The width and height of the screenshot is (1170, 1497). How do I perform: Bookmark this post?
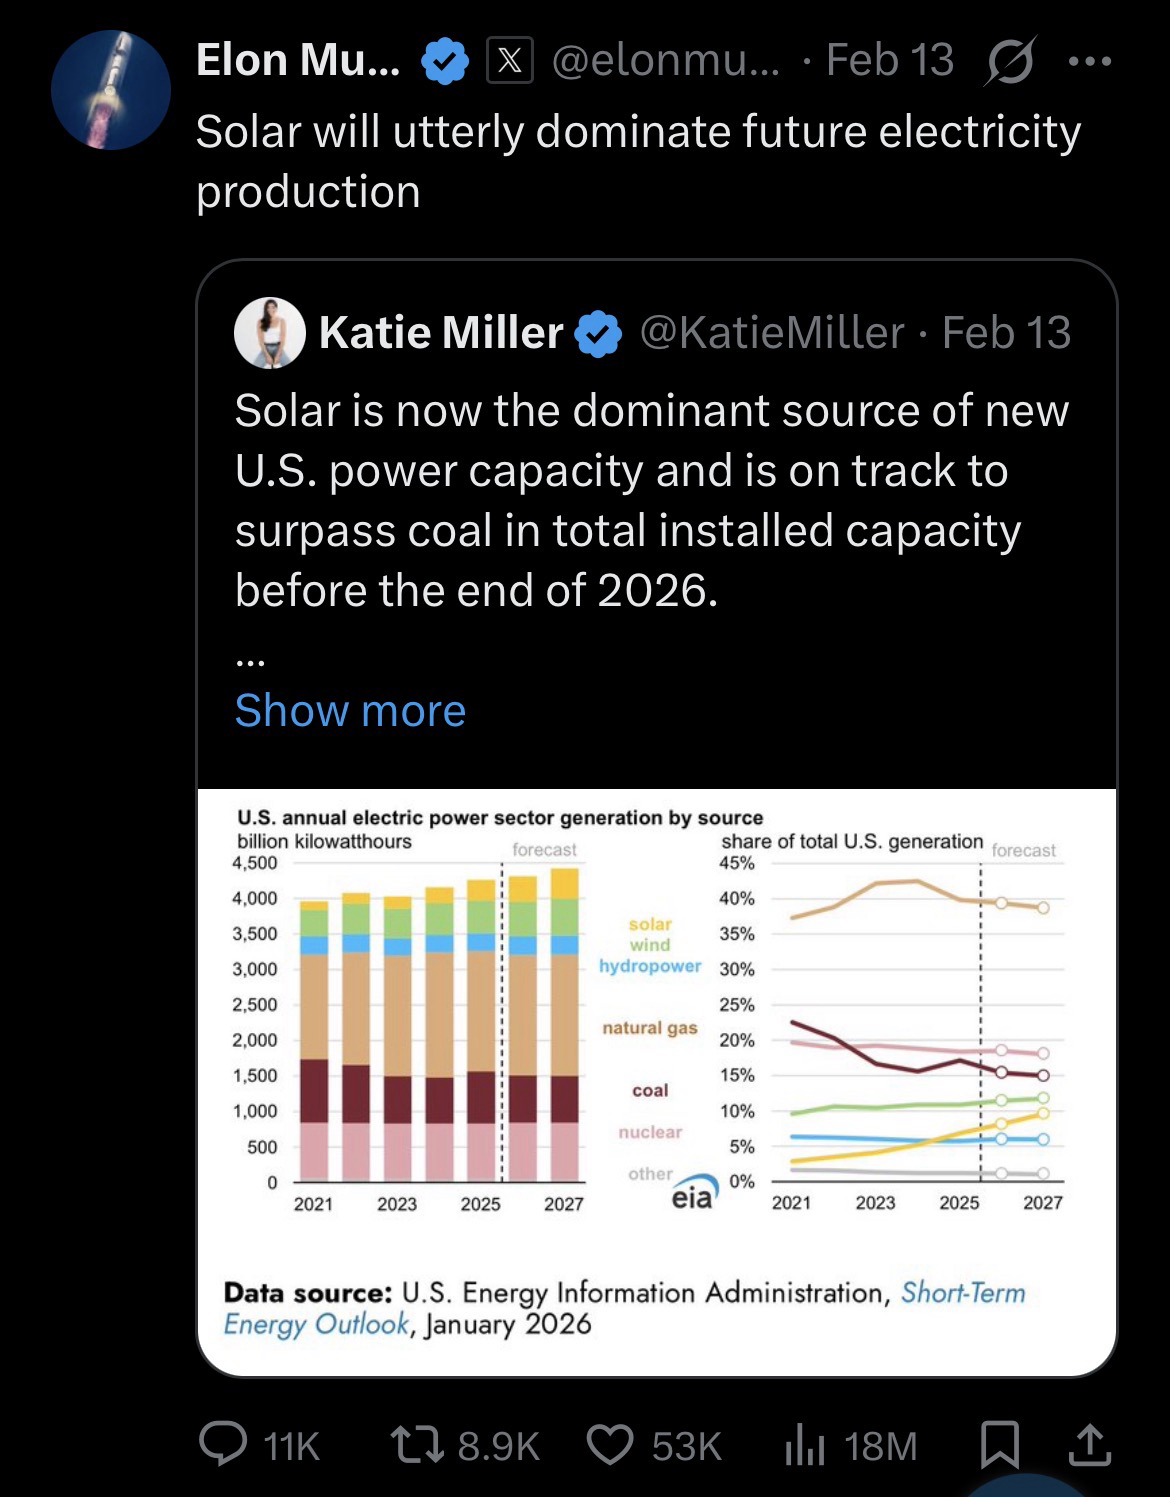998,1445
